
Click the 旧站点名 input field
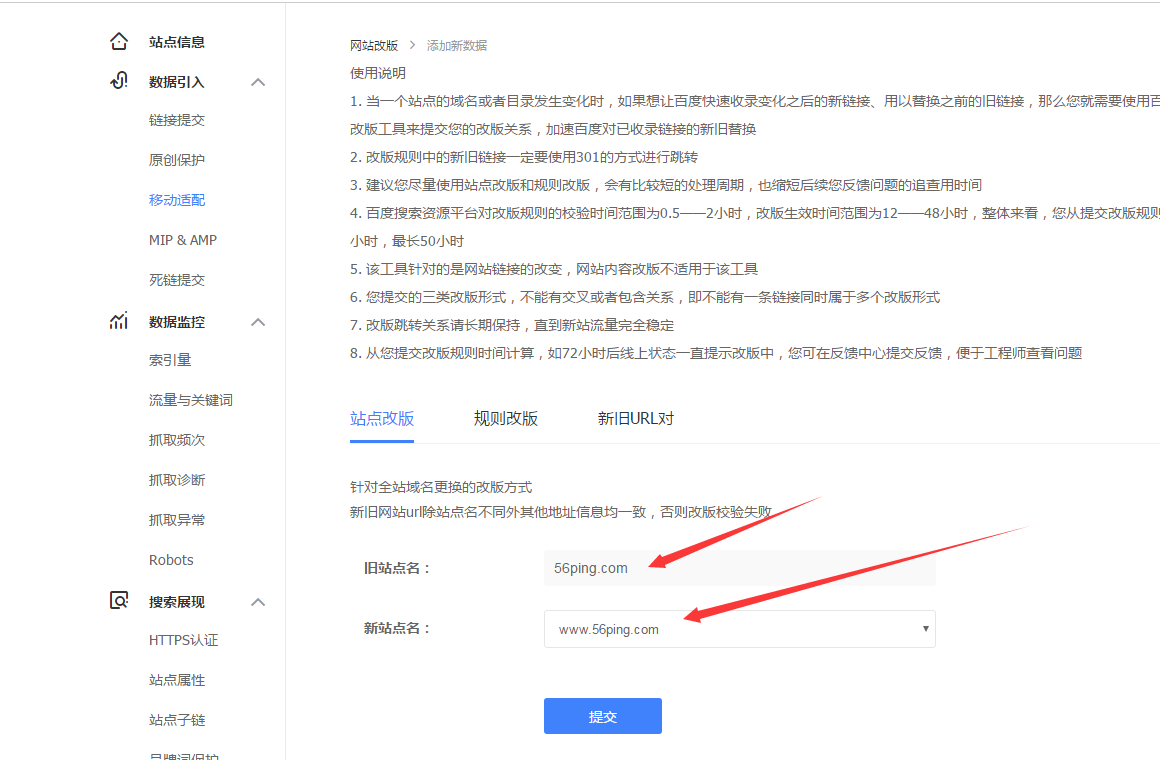pos(739,568)
